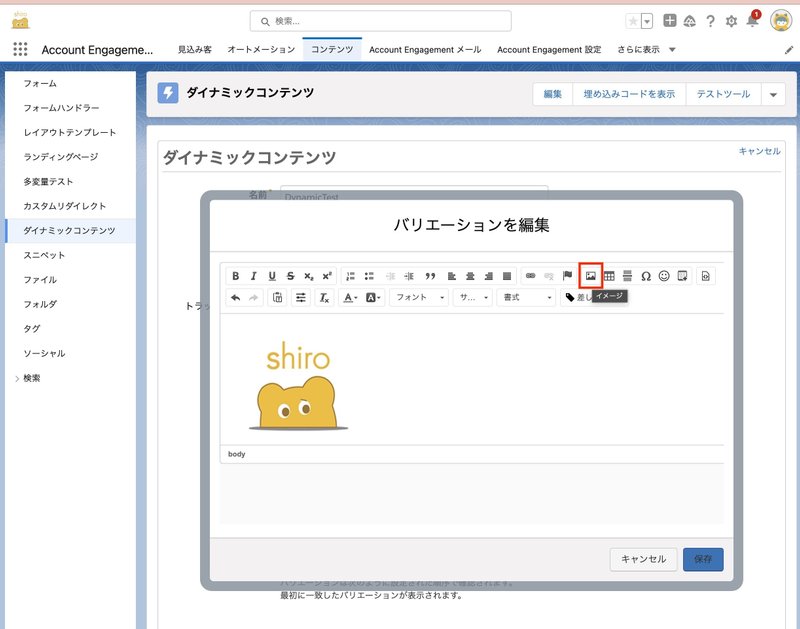Click the unlink icon
The image size is (800, 629).
point(549,276)
